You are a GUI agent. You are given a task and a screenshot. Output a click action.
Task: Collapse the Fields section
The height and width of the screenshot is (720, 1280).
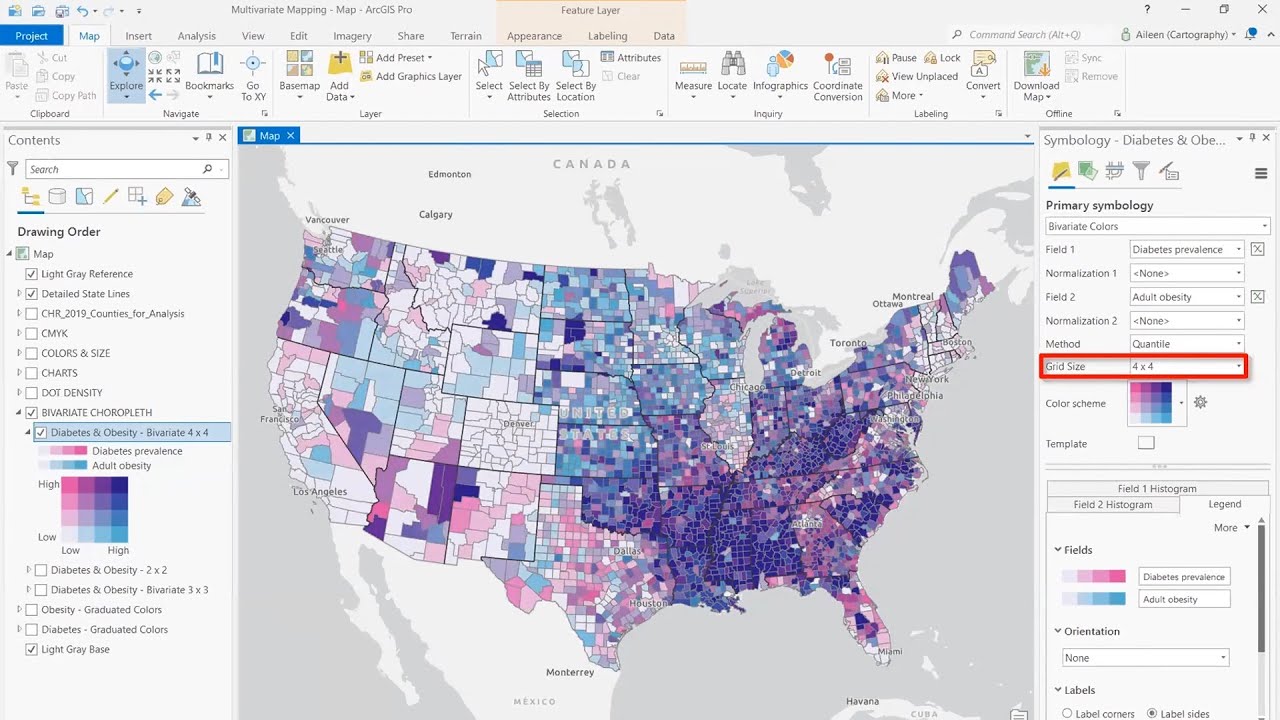1058,550
